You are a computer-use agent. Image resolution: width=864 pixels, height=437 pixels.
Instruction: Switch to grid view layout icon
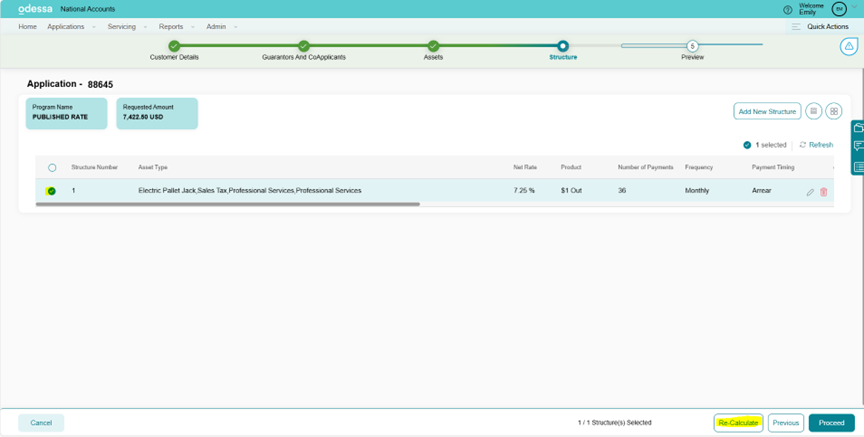pyautogui.click(x=834, y=111)
